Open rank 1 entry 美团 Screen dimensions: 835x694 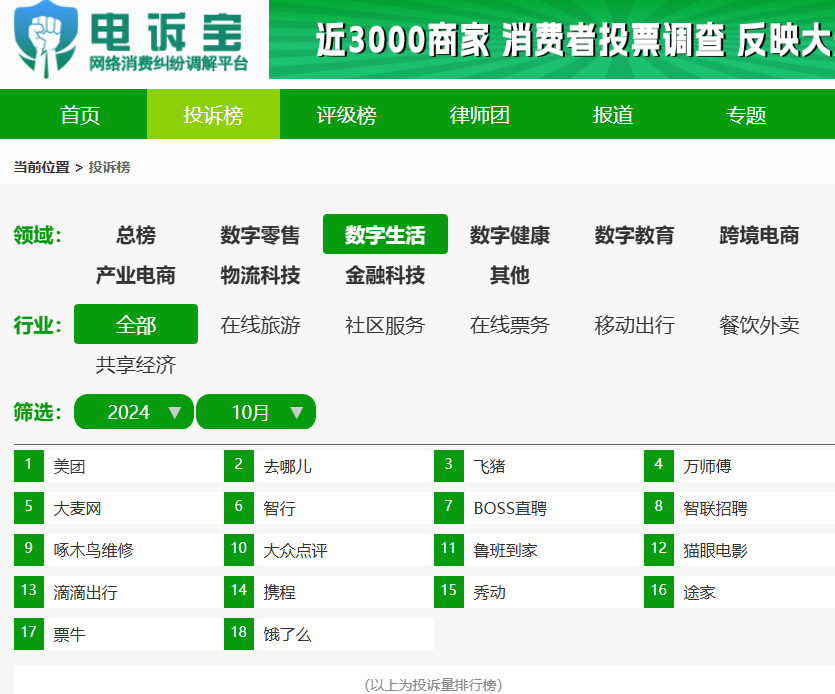click(69, 467)
